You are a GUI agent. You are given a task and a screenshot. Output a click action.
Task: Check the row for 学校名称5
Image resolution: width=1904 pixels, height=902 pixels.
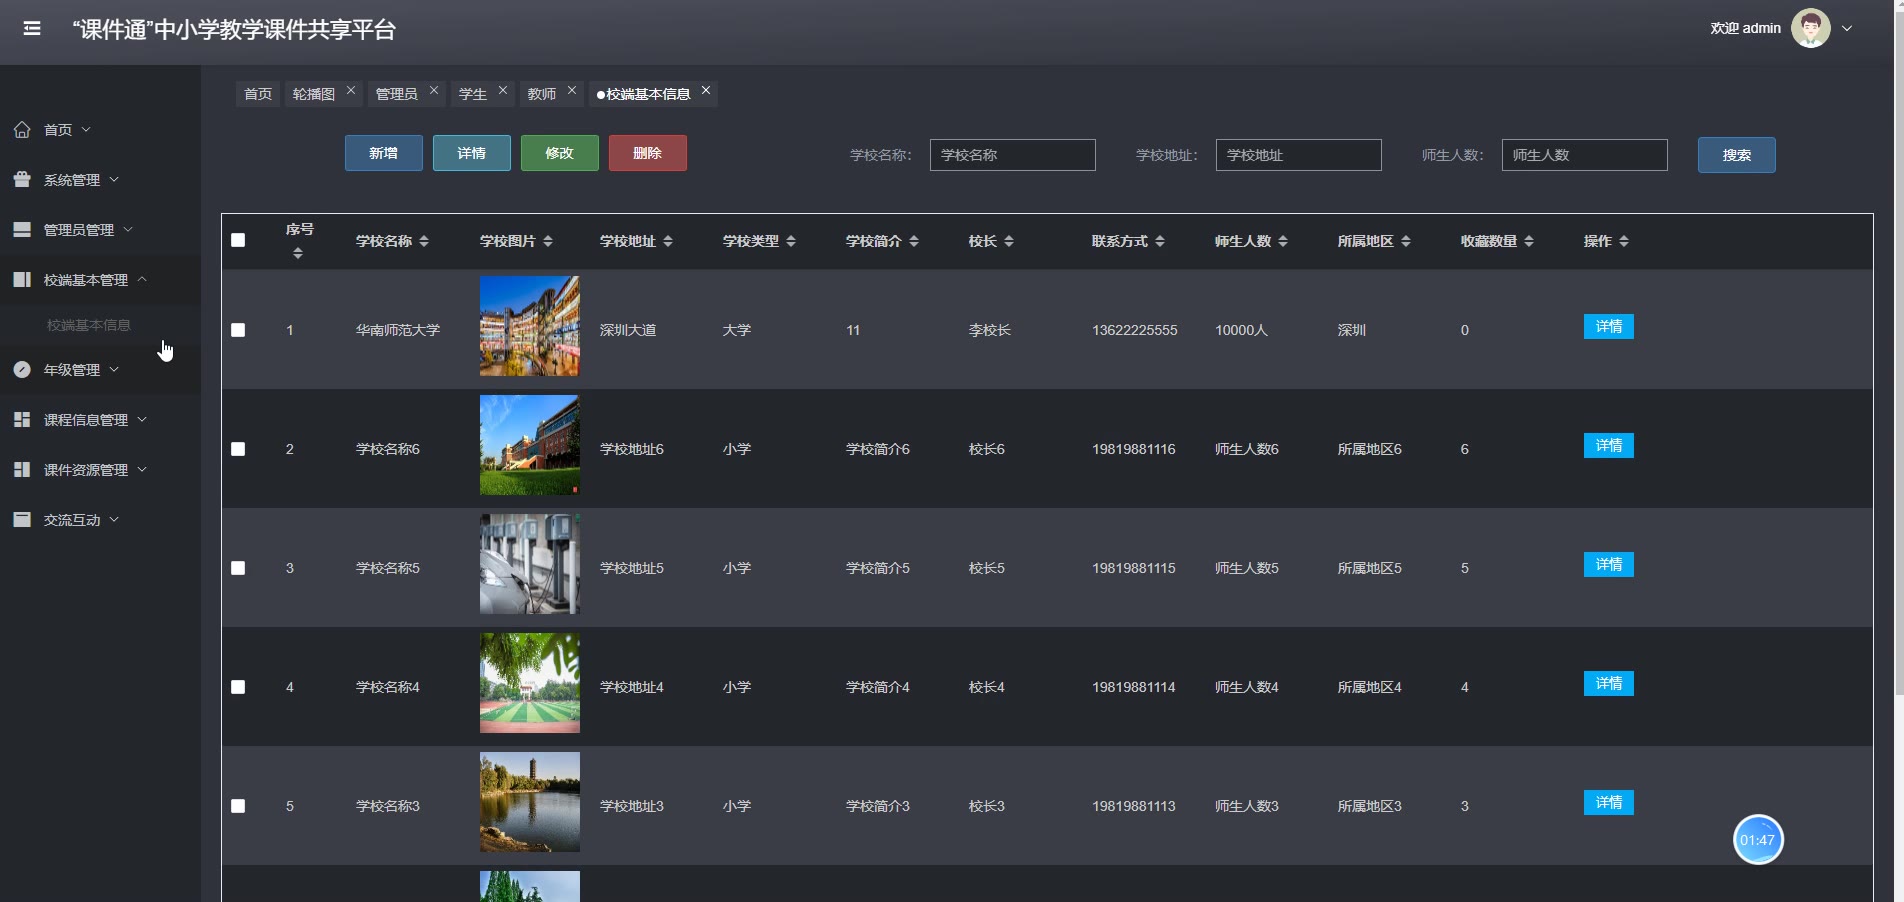click(238, 568)
